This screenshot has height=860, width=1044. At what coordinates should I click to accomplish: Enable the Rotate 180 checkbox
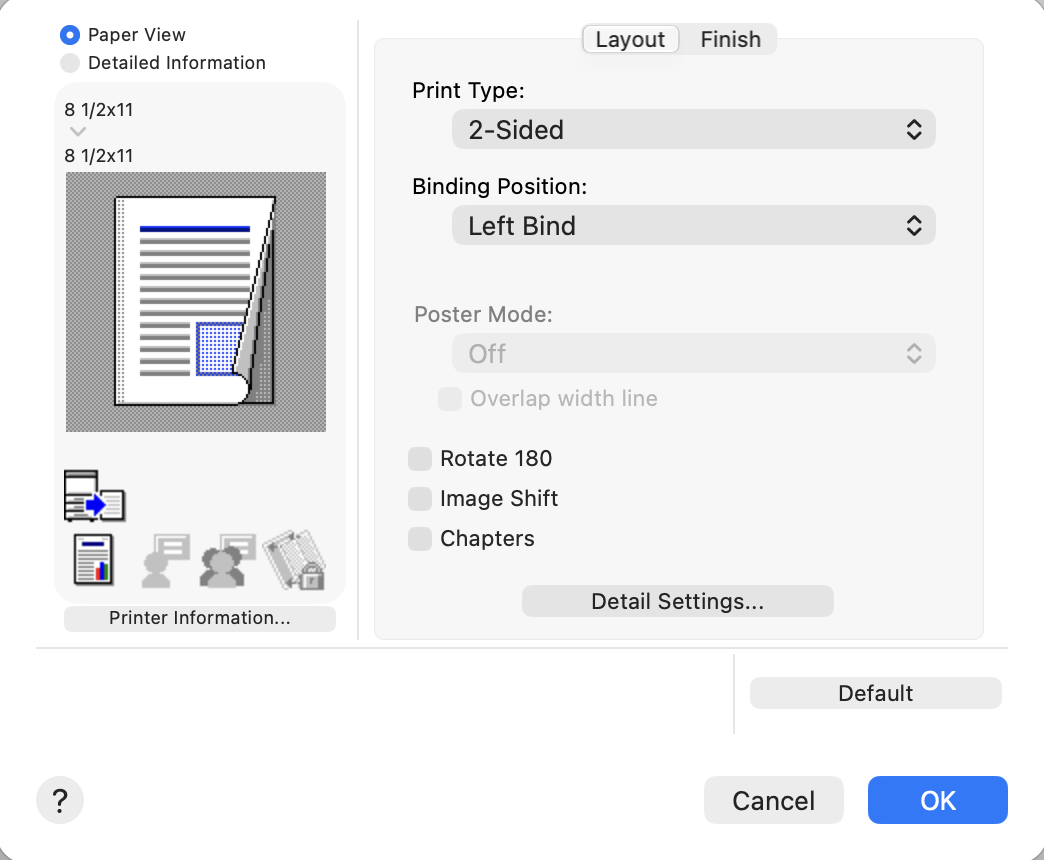coord(420,459)
